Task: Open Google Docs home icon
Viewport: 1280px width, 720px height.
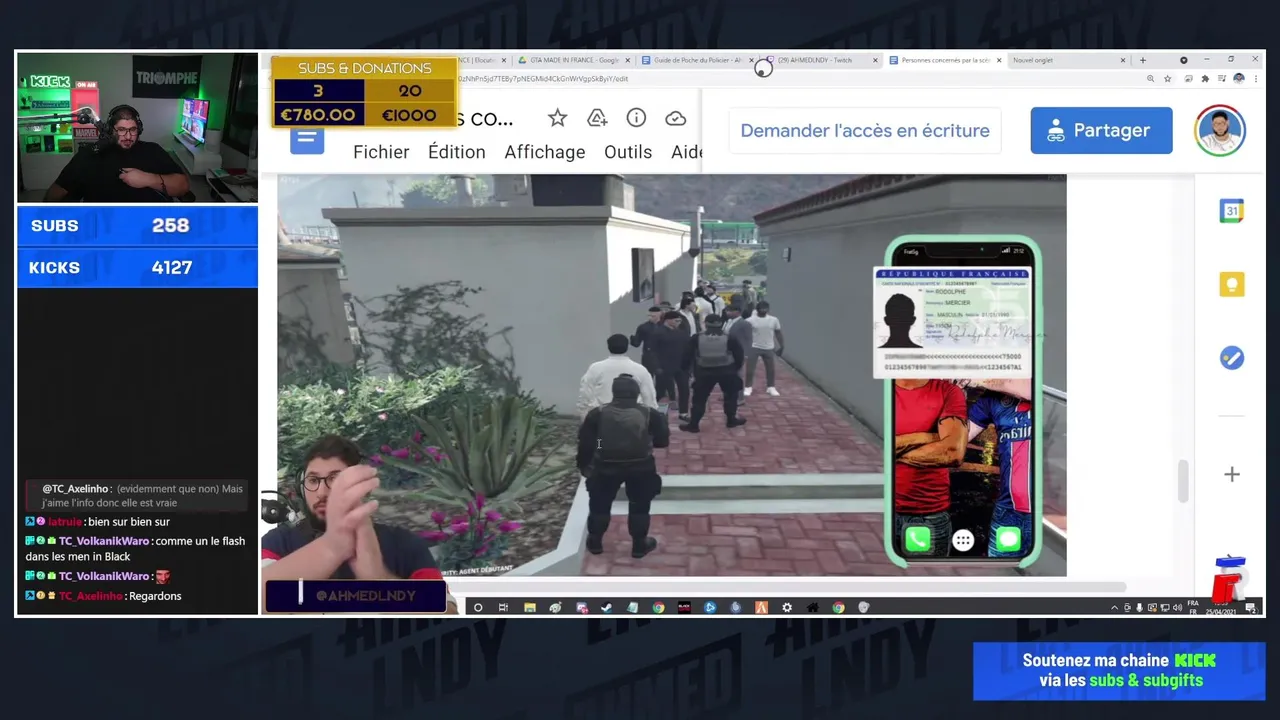Action: [x=307, y=138]
